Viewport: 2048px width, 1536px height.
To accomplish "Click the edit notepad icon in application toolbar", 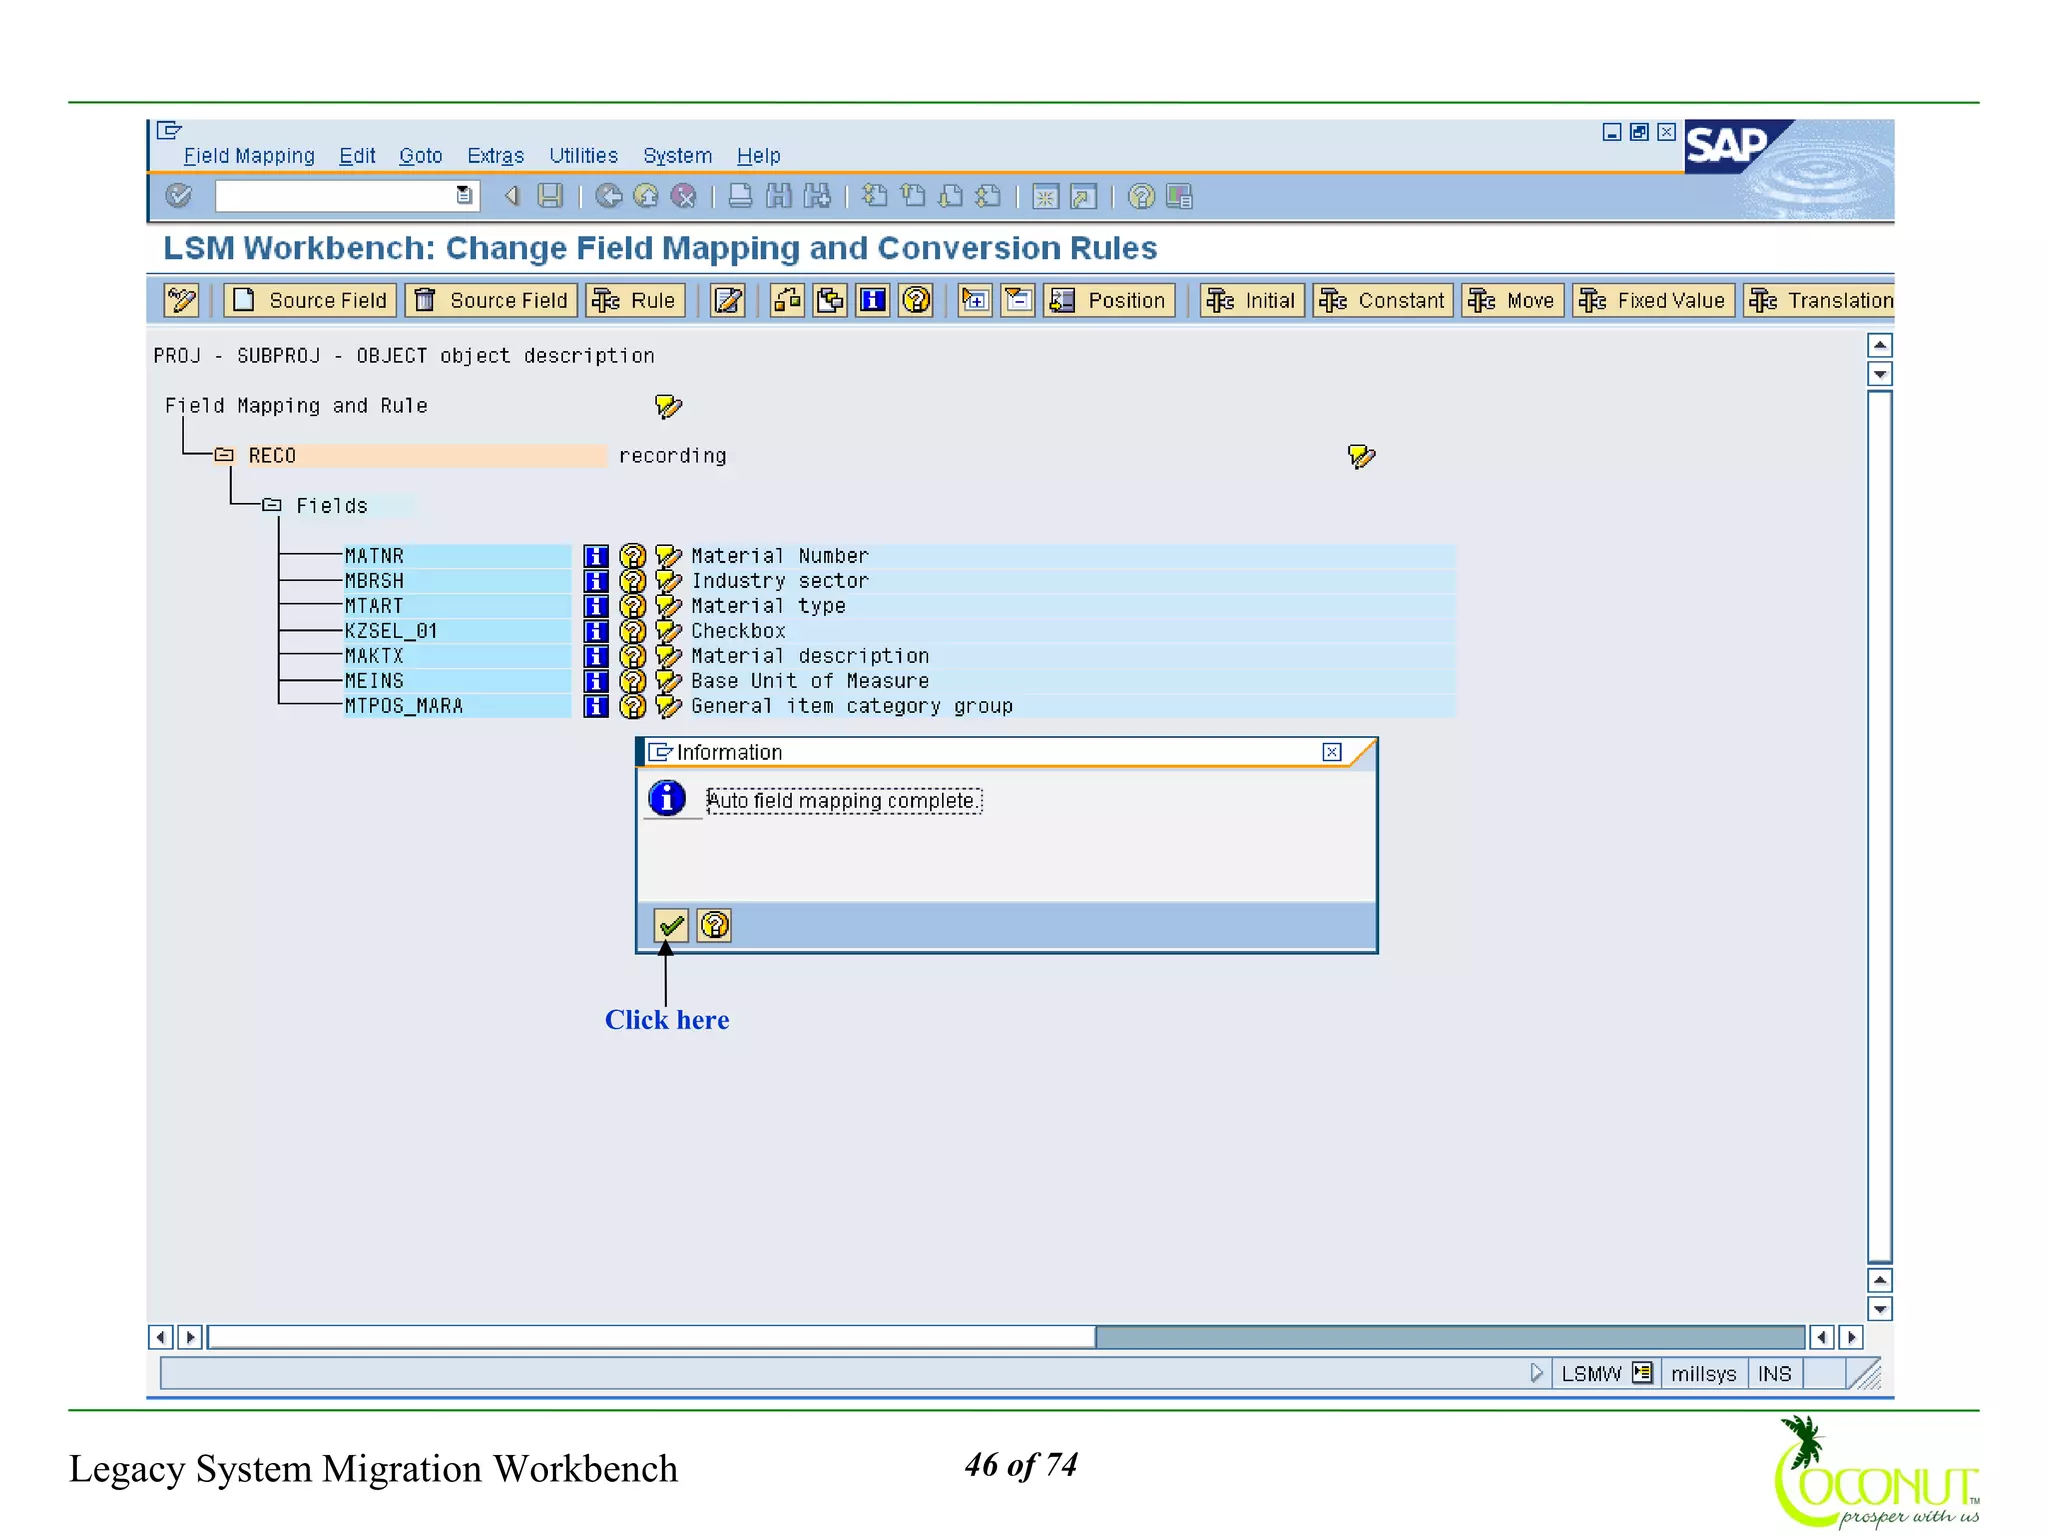I will (x=728, y=300).
